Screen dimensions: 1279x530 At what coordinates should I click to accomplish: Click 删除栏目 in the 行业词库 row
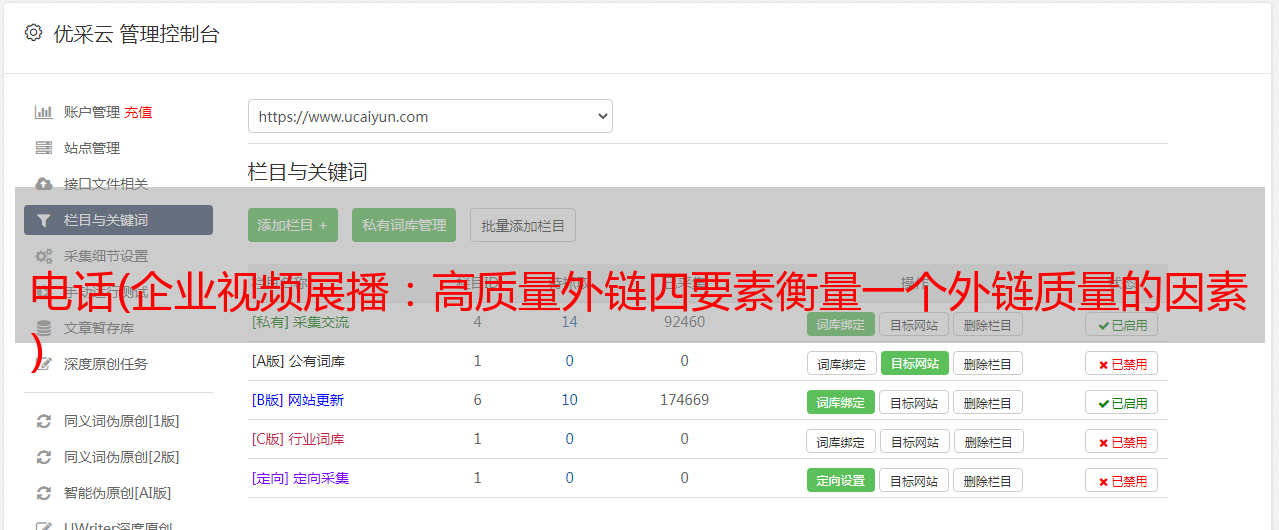(x=988, y=441)
